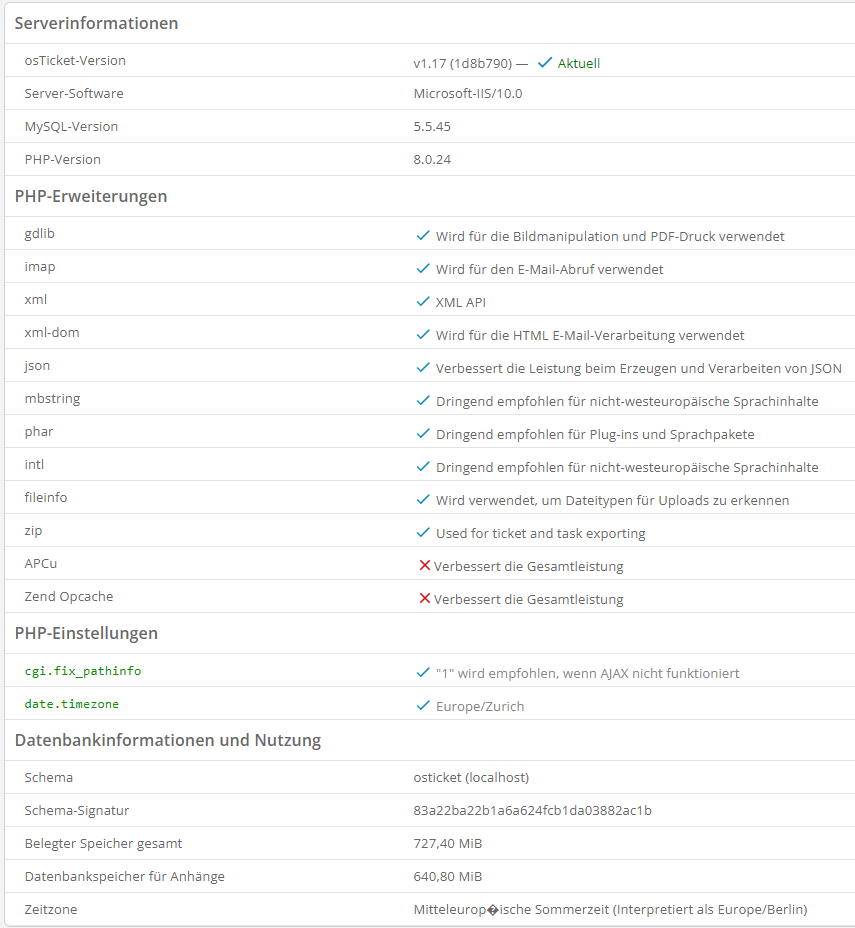The image size is (855, 928).
Task: Click the cgi.fix_pathinfo setting name
Action: pyautogui.click(x=83, y=671)
